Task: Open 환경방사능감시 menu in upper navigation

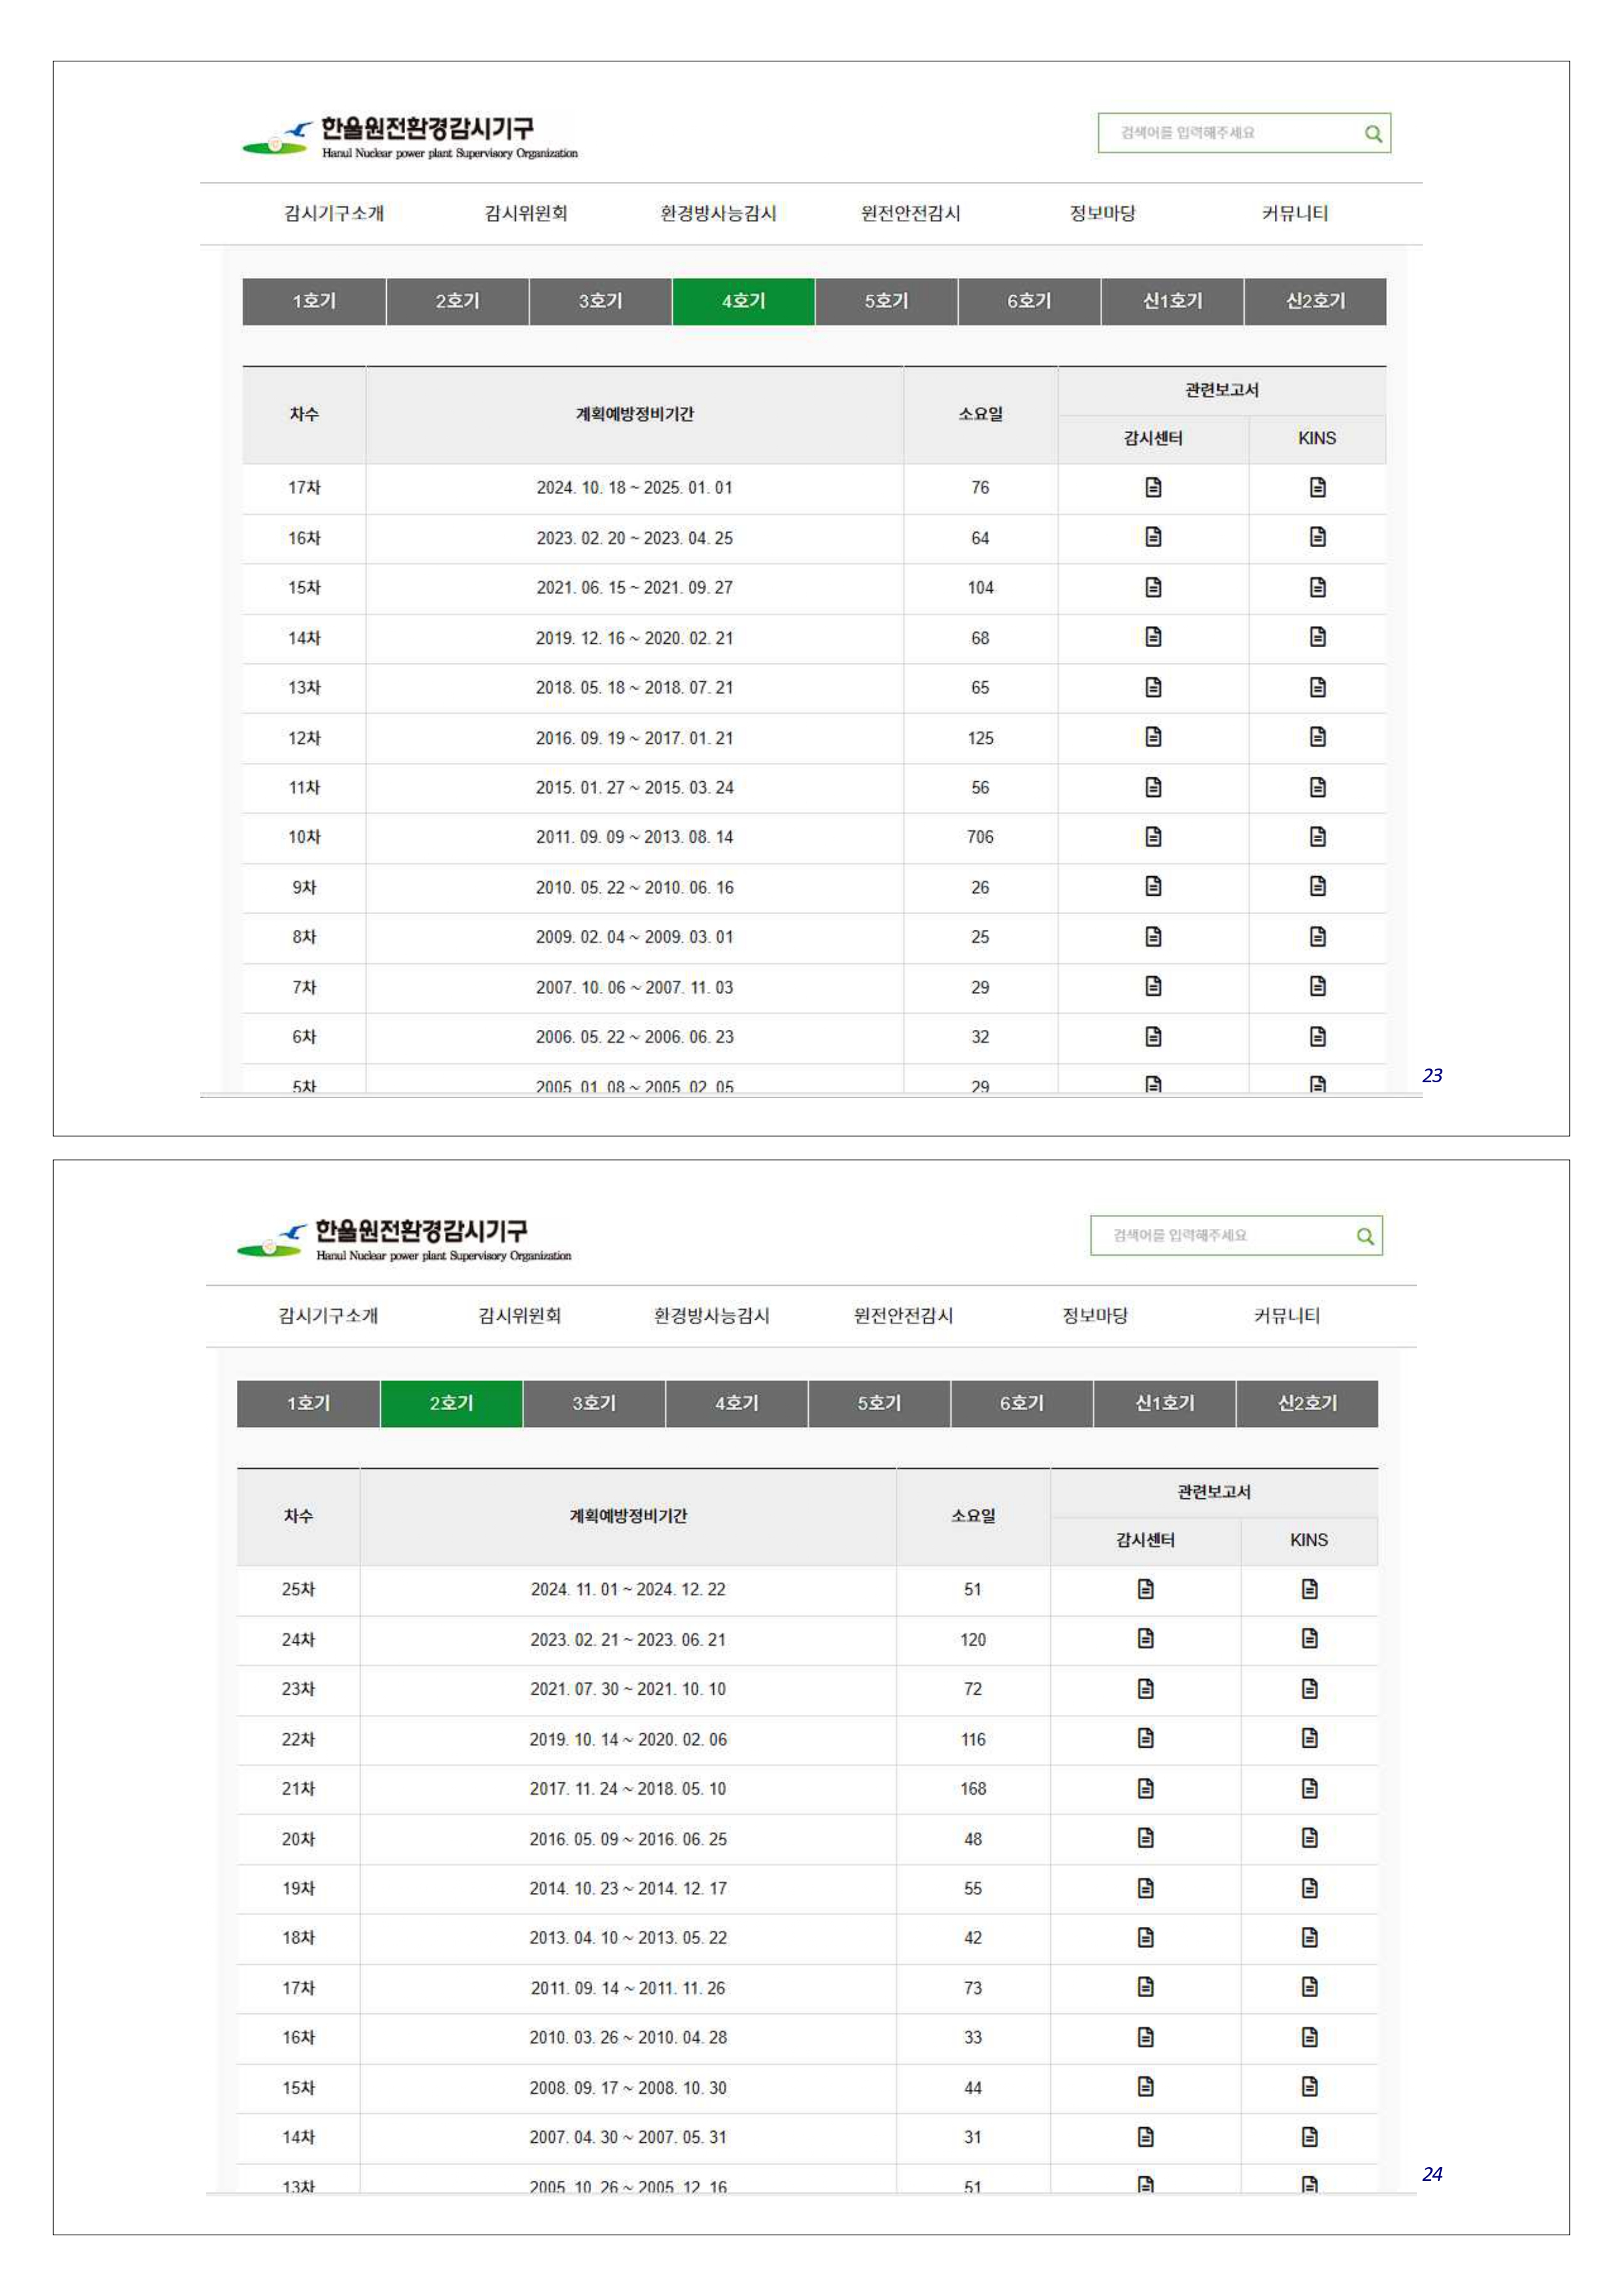Action: point(718,213)
